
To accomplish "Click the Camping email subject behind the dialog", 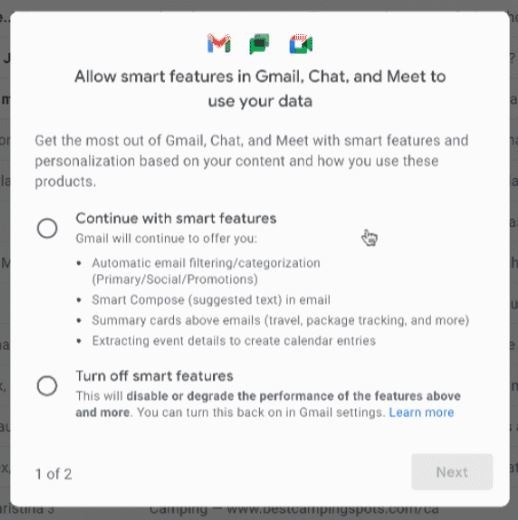I will (x=294, y=510).
